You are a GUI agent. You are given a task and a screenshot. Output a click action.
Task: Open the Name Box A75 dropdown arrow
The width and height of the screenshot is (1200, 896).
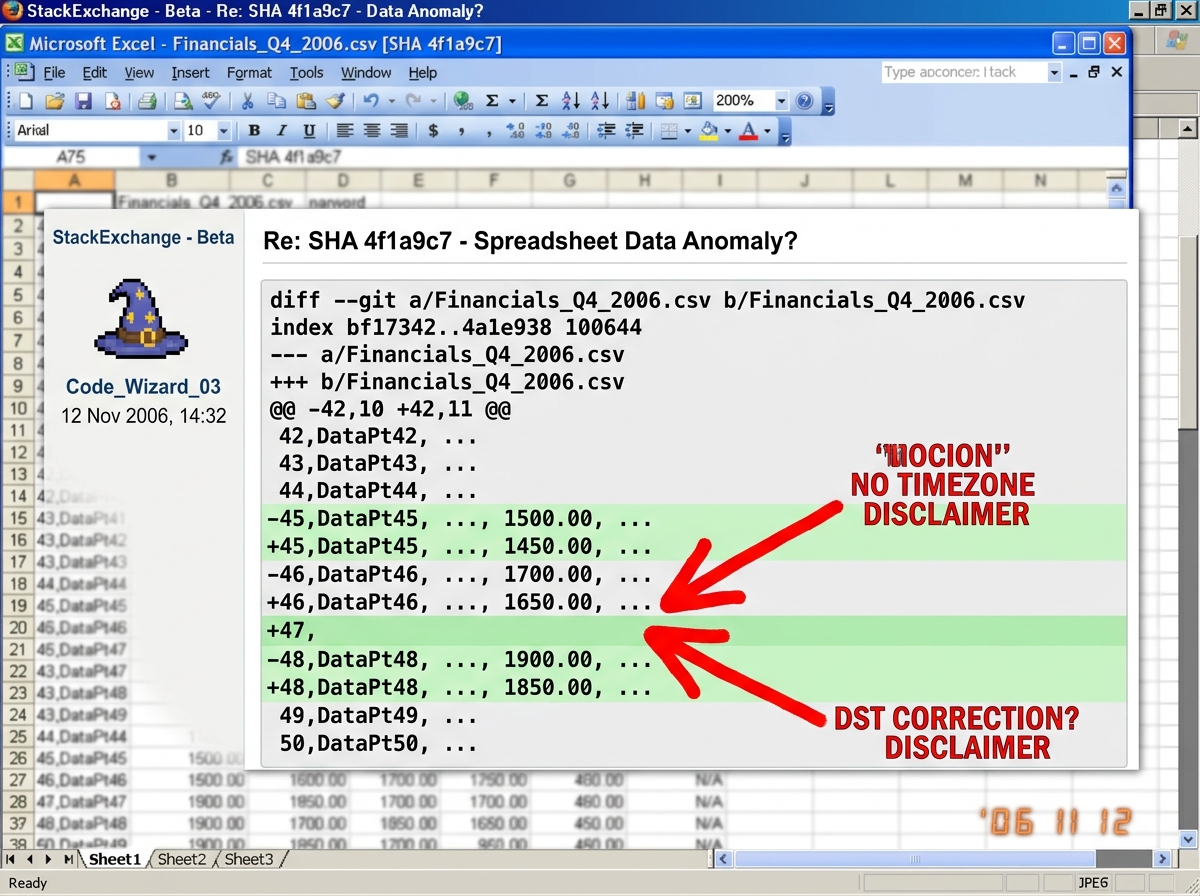coord(152,157)
